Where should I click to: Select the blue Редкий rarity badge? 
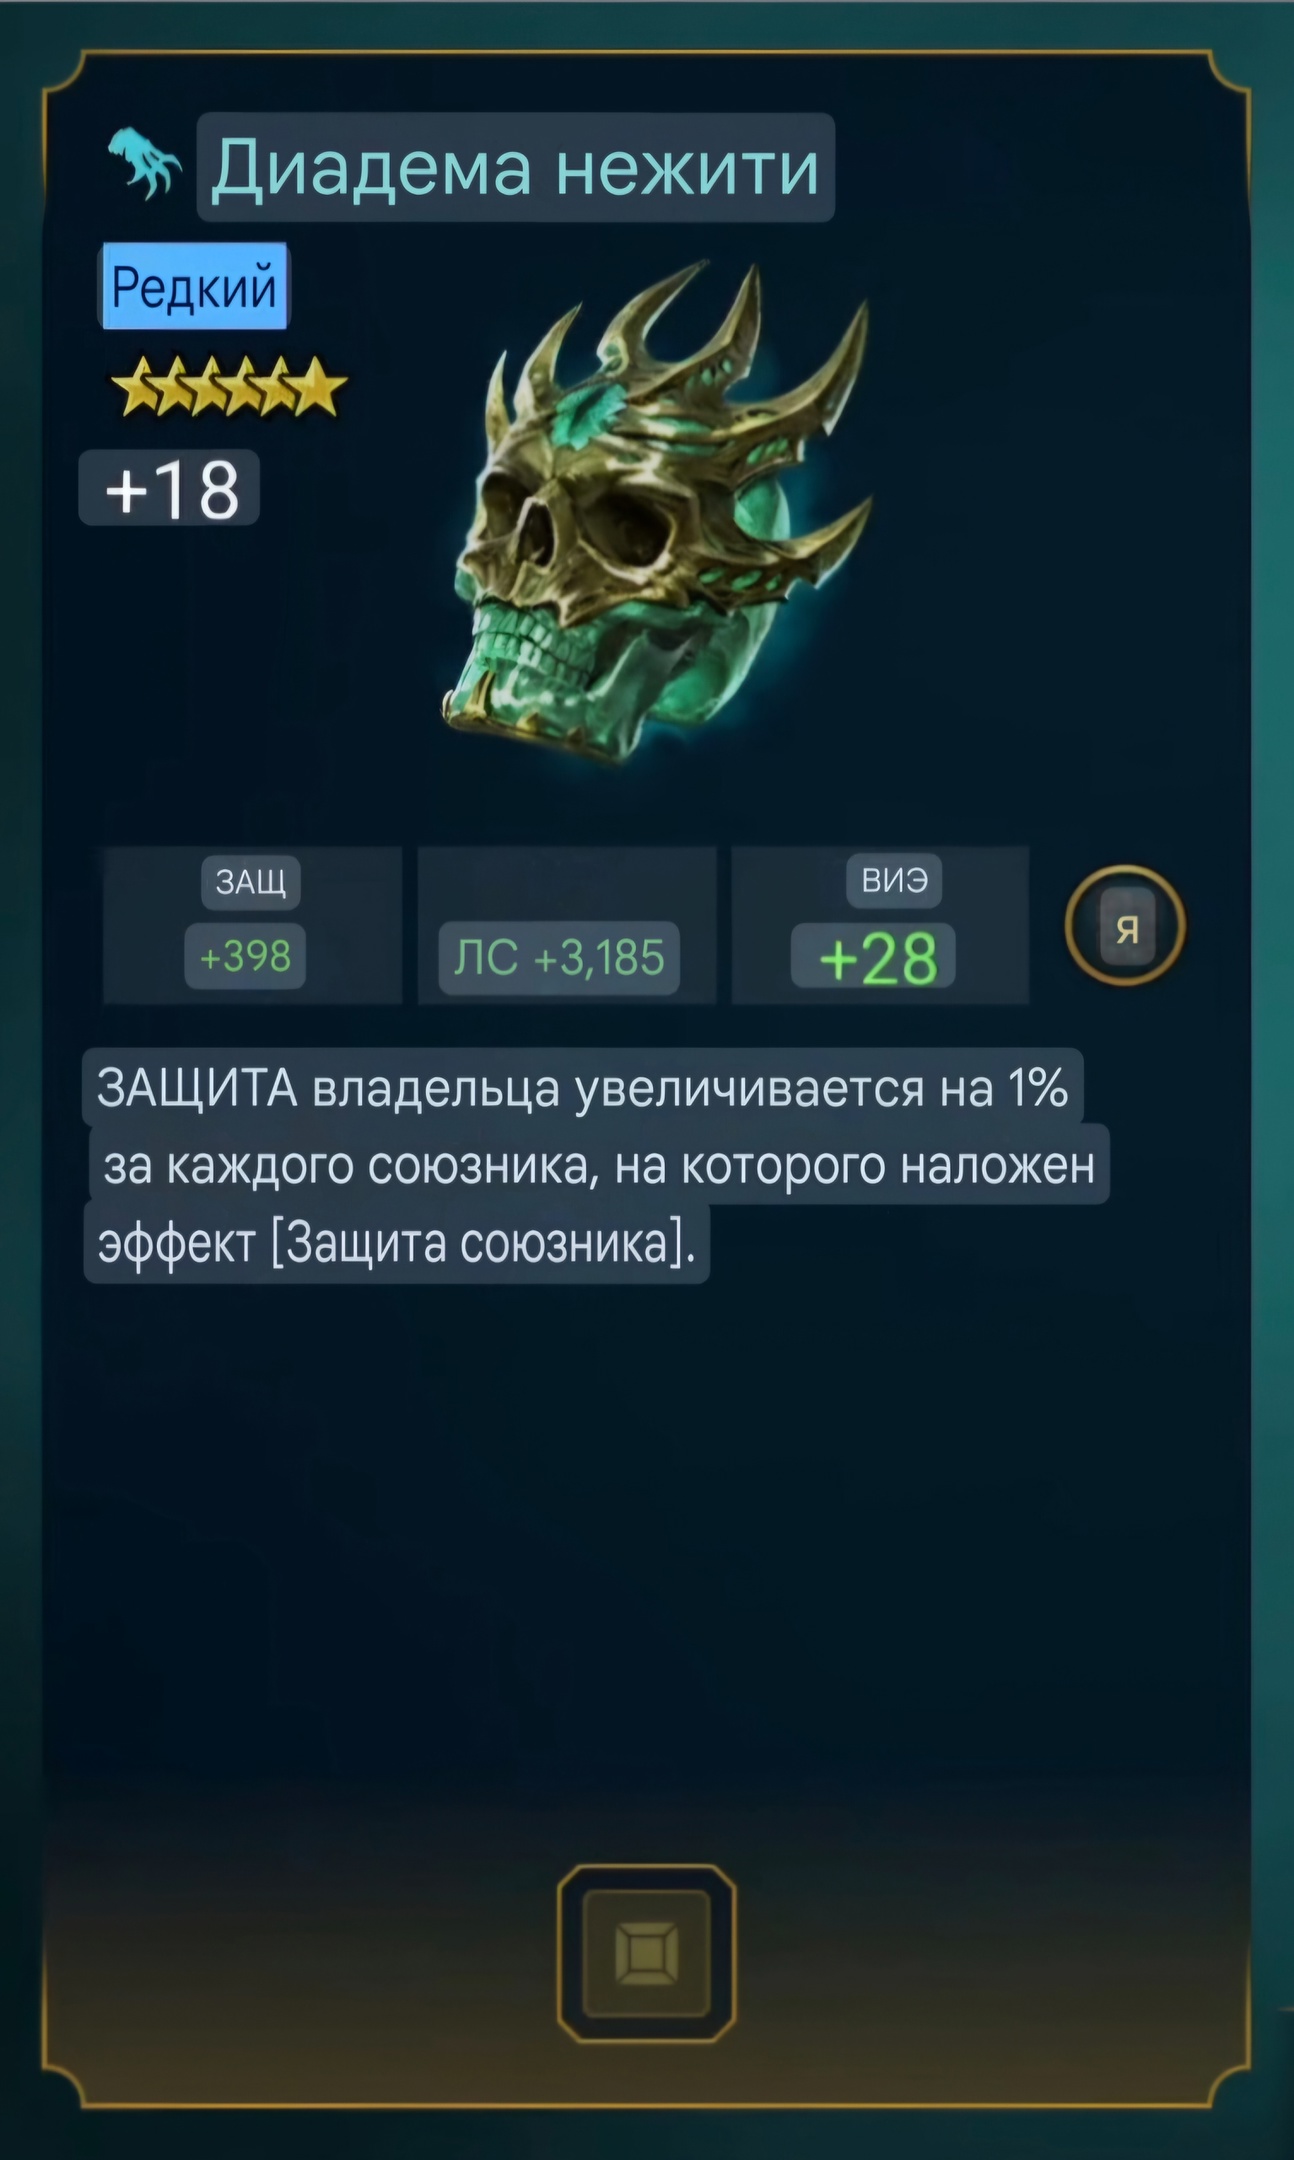click(194, 287)
